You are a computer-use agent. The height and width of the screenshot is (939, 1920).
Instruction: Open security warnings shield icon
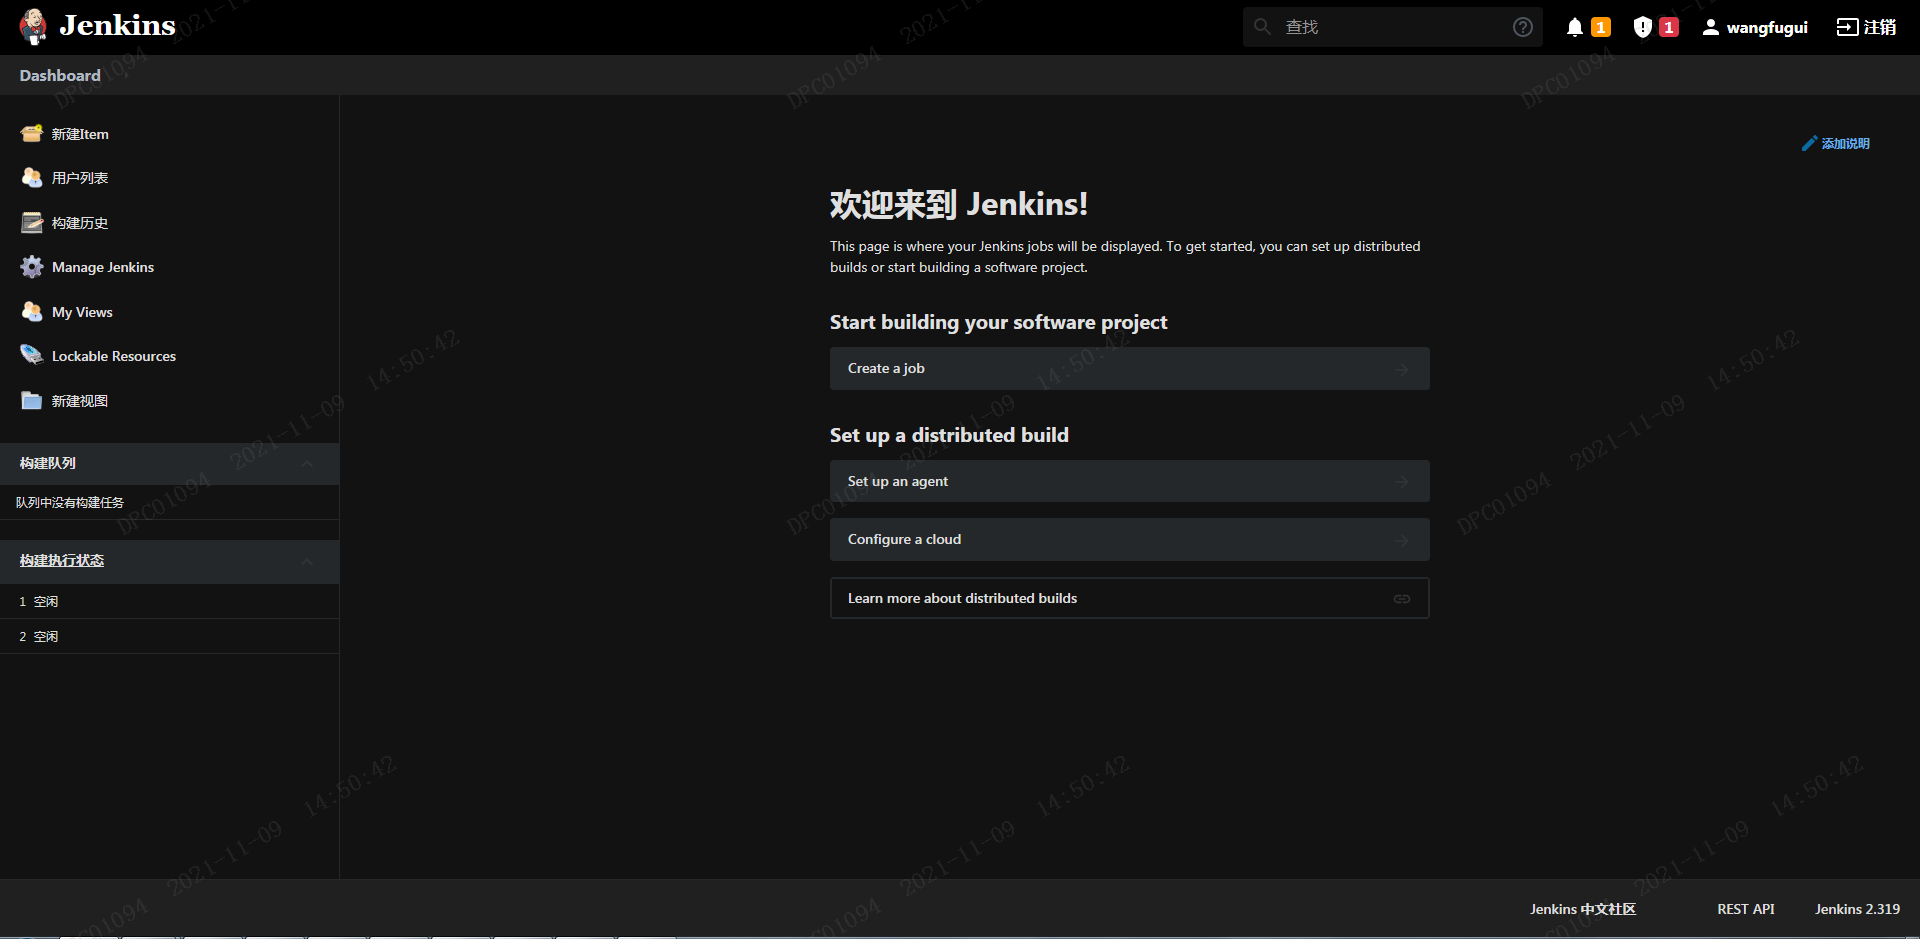tap(1642, 27)
